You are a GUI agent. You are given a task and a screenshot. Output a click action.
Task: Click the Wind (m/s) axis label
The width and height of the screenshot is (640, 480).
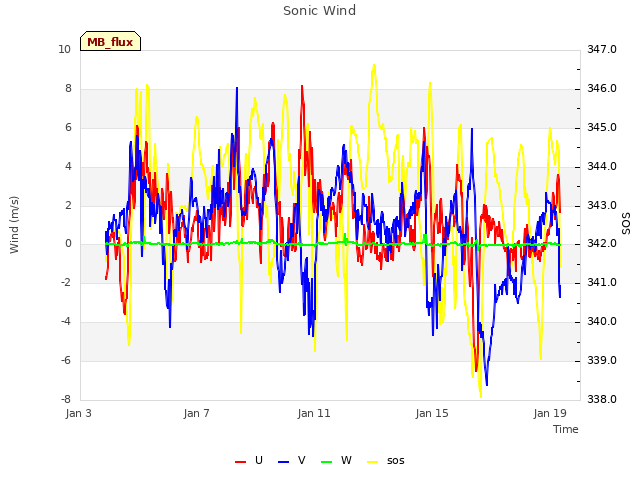coord(14,225)
